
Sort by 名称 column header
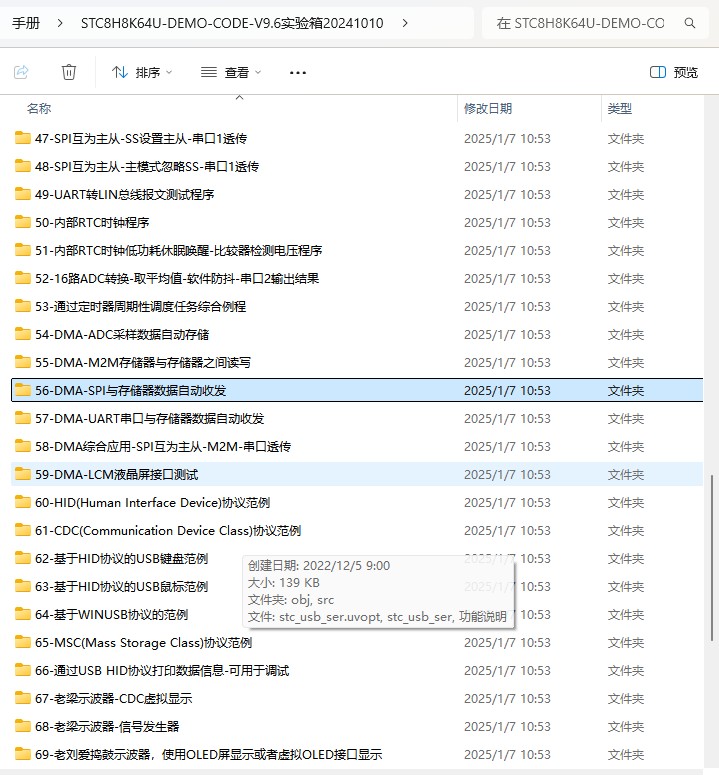click(x=39, y=108)
